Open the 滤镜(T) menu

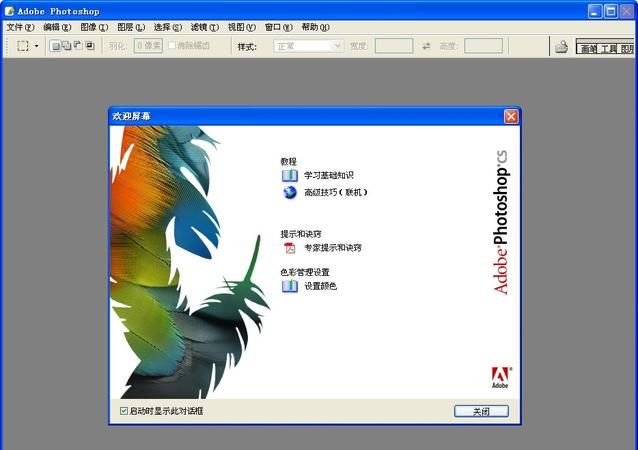click(205, 27)
